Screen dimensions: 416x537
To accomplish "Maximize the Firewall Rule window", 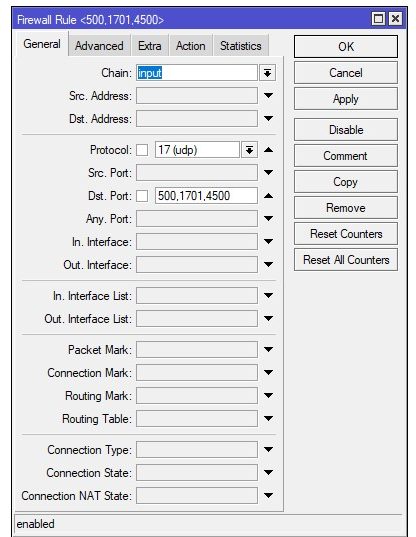I will click(378, 18).
